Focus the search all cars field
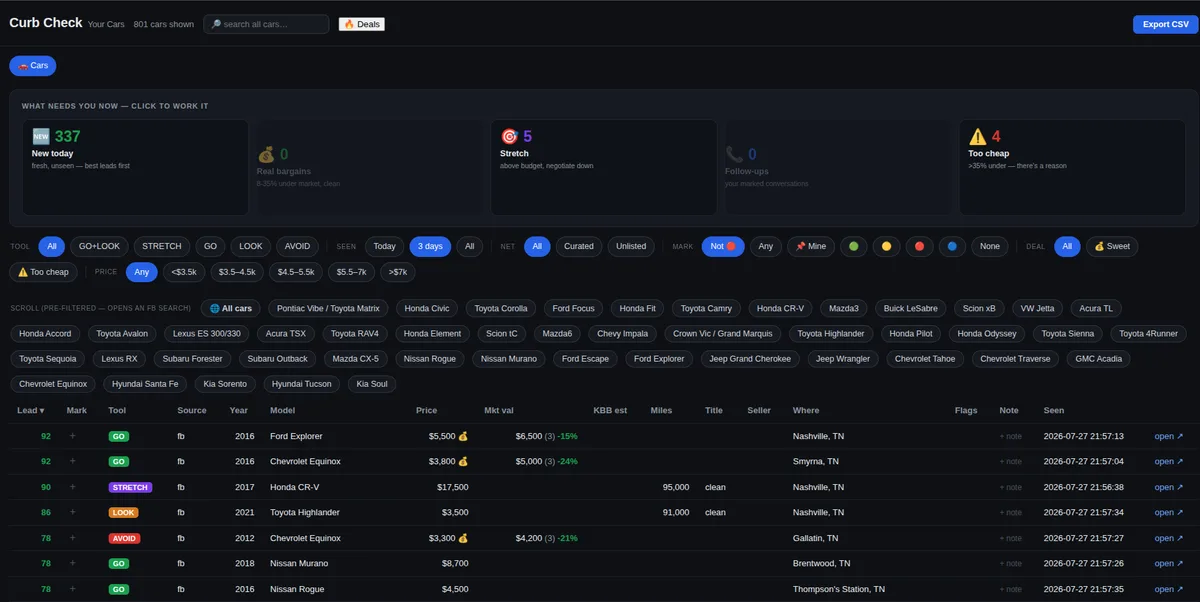 [x=266, y=24]
